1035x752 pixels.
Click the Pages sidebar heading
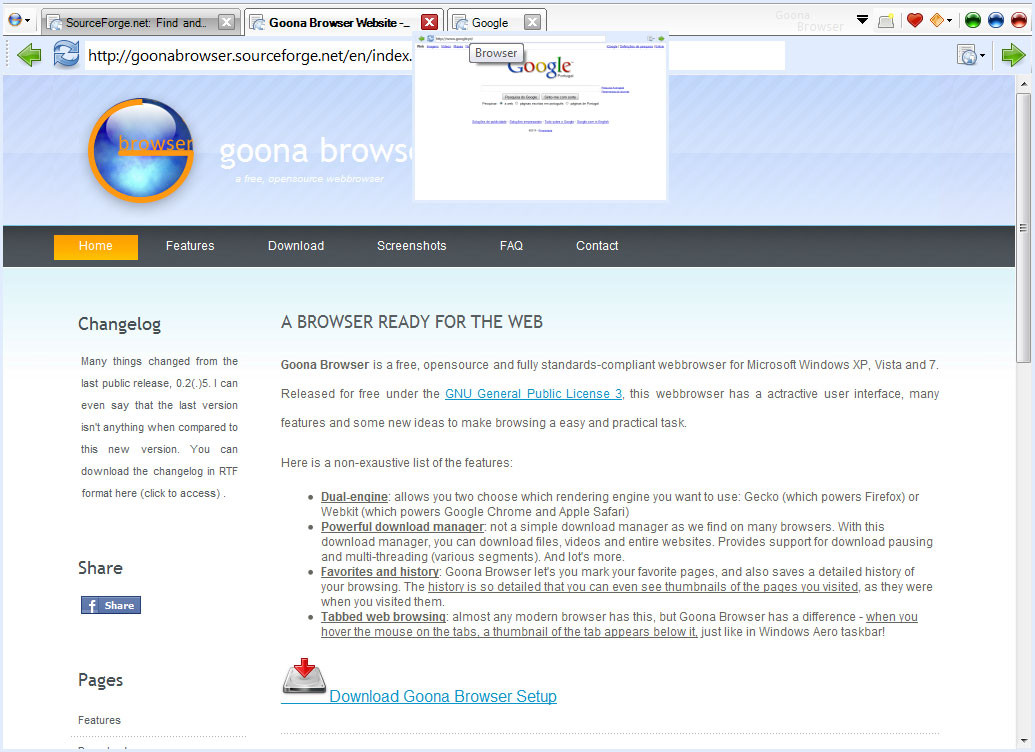(100, 681)
